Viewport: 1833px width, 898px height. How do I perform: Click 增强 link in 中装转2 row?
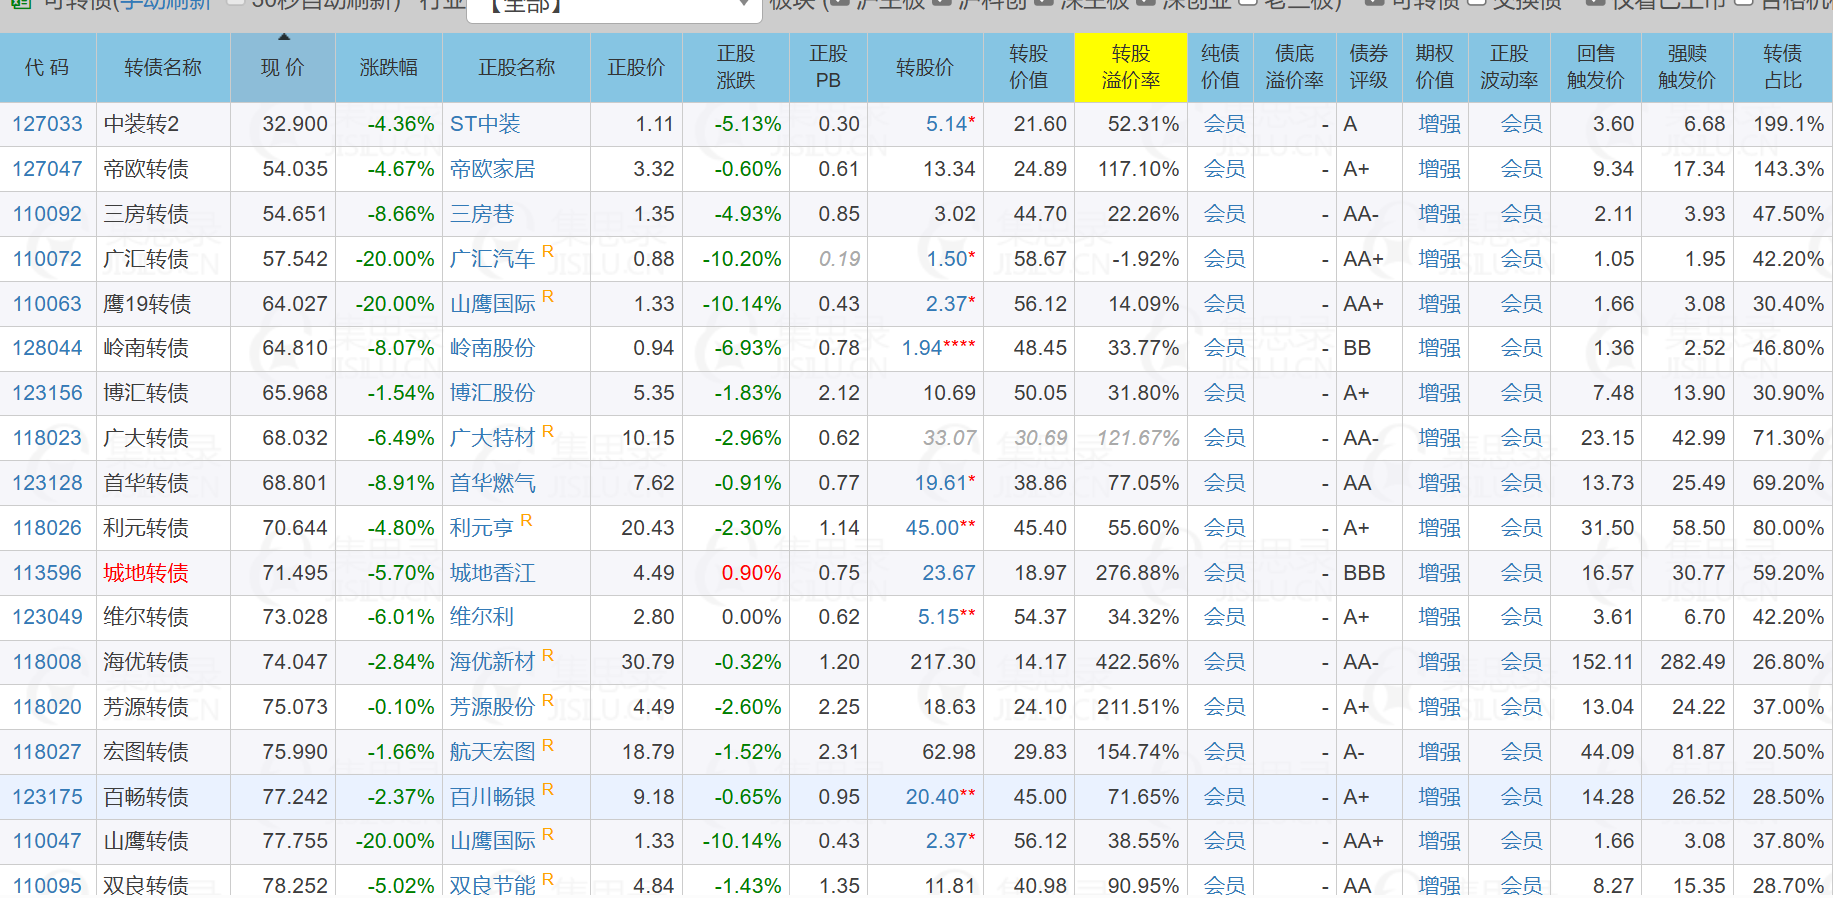(1439, 124)
